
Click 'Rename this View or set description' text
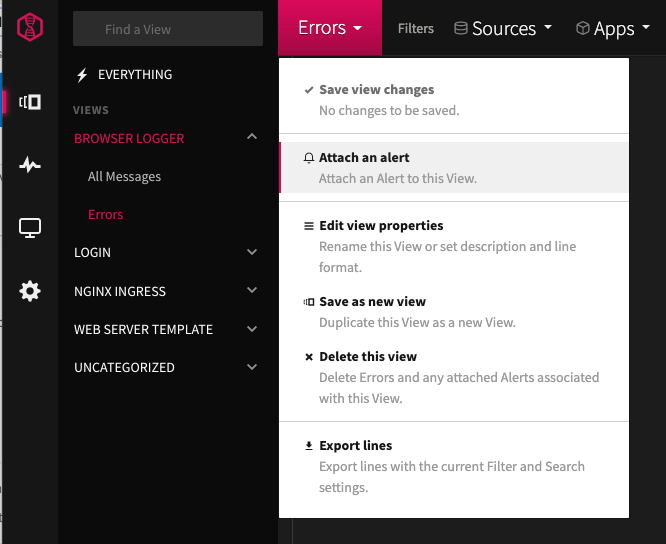tap(412, 247)
